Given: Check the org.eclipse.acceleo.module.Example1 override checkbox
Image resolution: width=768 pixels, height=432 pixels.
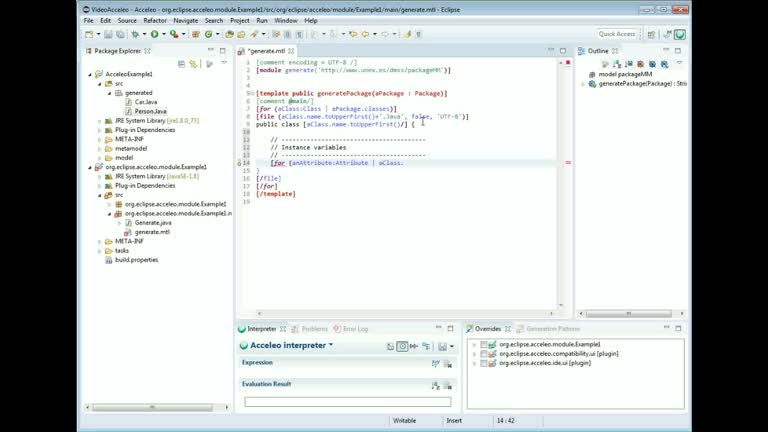Looking at the screenshot, I should pos(483,344).
